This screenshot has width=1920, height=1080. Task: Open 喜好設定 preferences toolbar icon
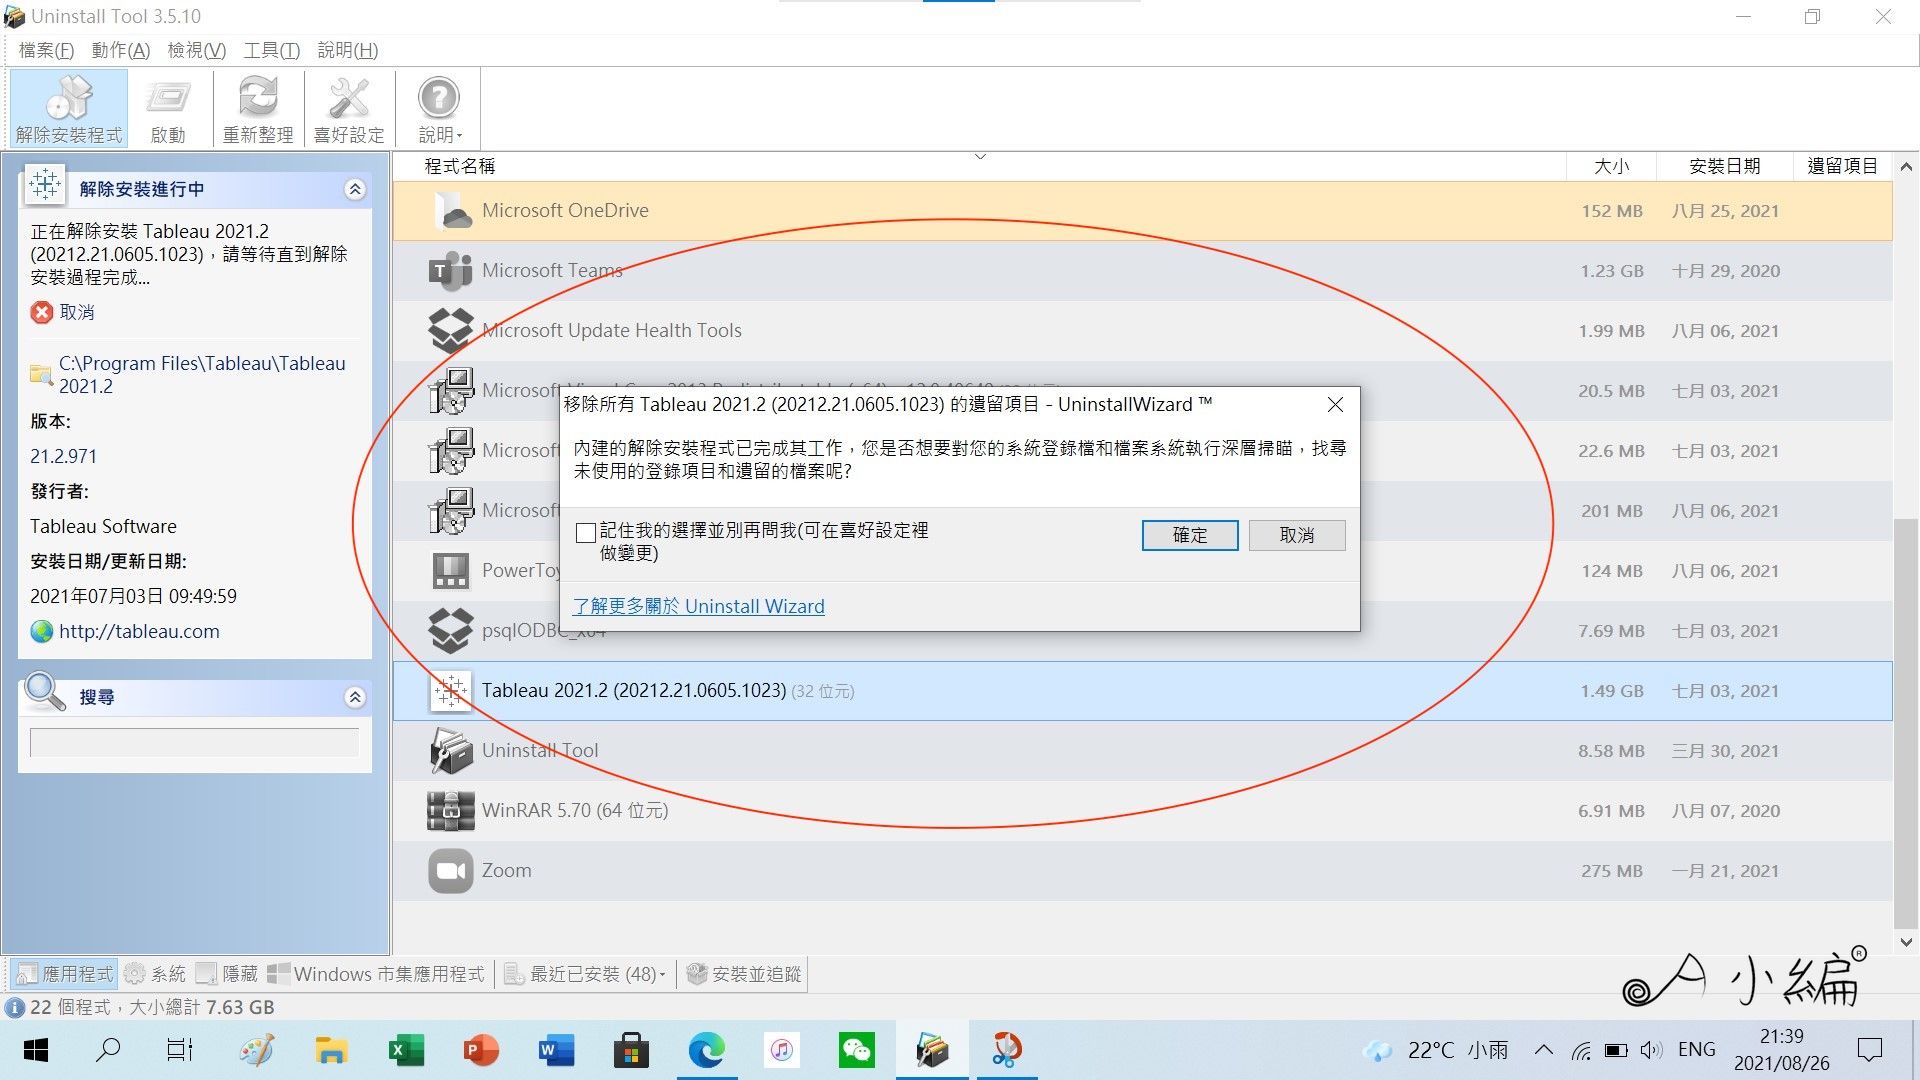[x=349, y=108]
